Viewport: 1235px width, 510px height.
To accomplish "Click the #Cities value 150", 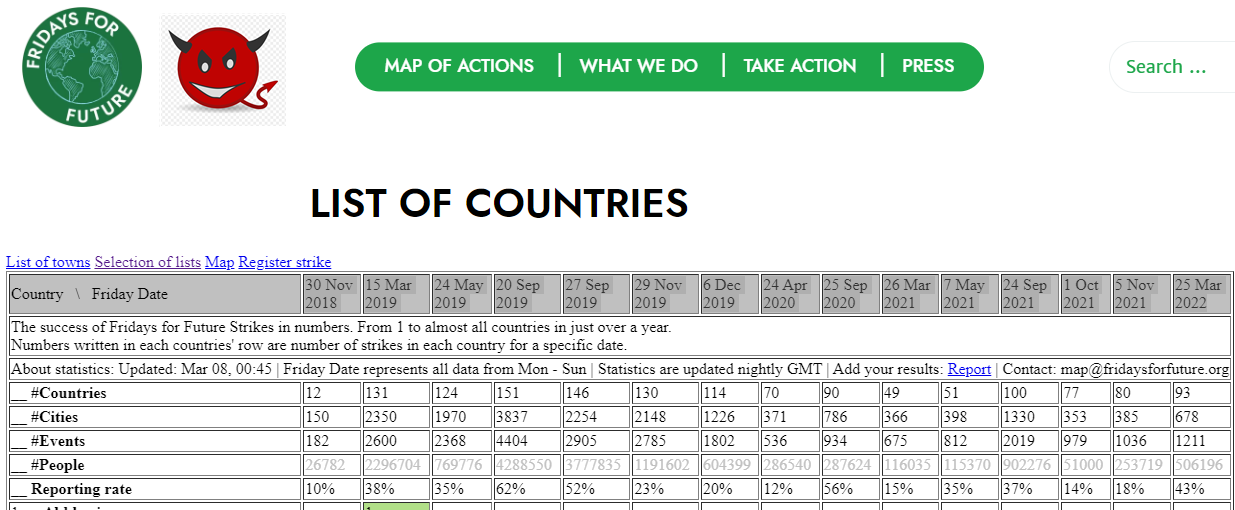I will pos(331,417).
